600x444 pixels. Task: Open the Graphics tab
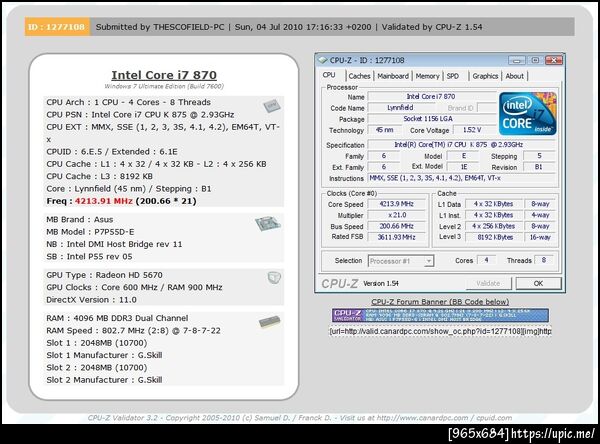coord(485,76)
